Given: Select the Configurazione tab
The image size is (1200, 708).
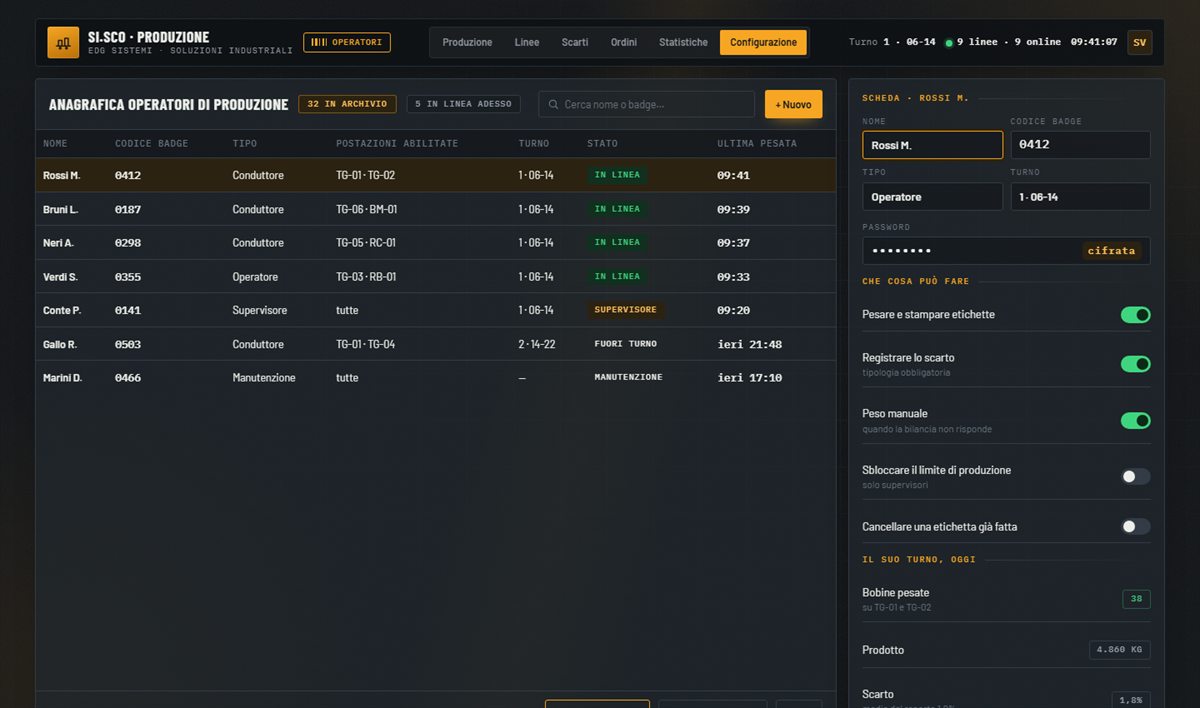Looking at the screenshot, I should [763, 42].
